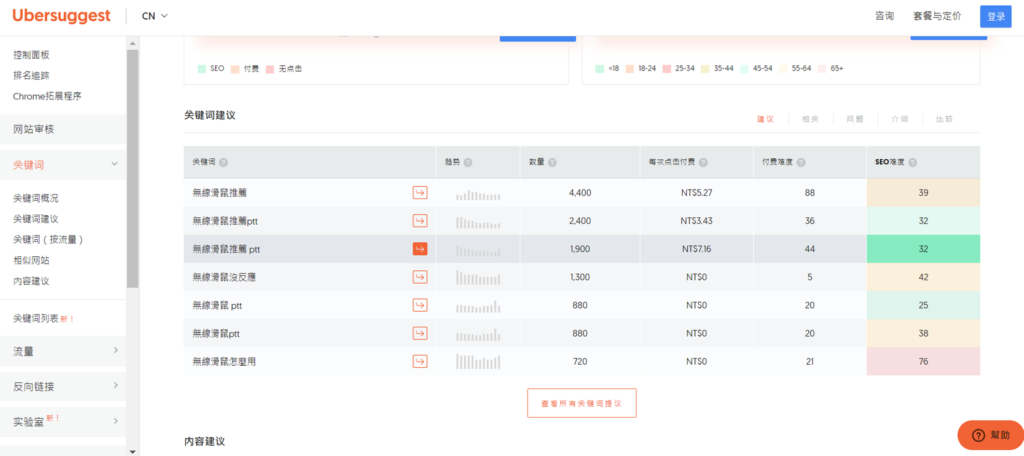Click paid difficulty value 88
The height and width of the screenshot is (456, 1024).
pyautogui.click(x=810, y=193)
